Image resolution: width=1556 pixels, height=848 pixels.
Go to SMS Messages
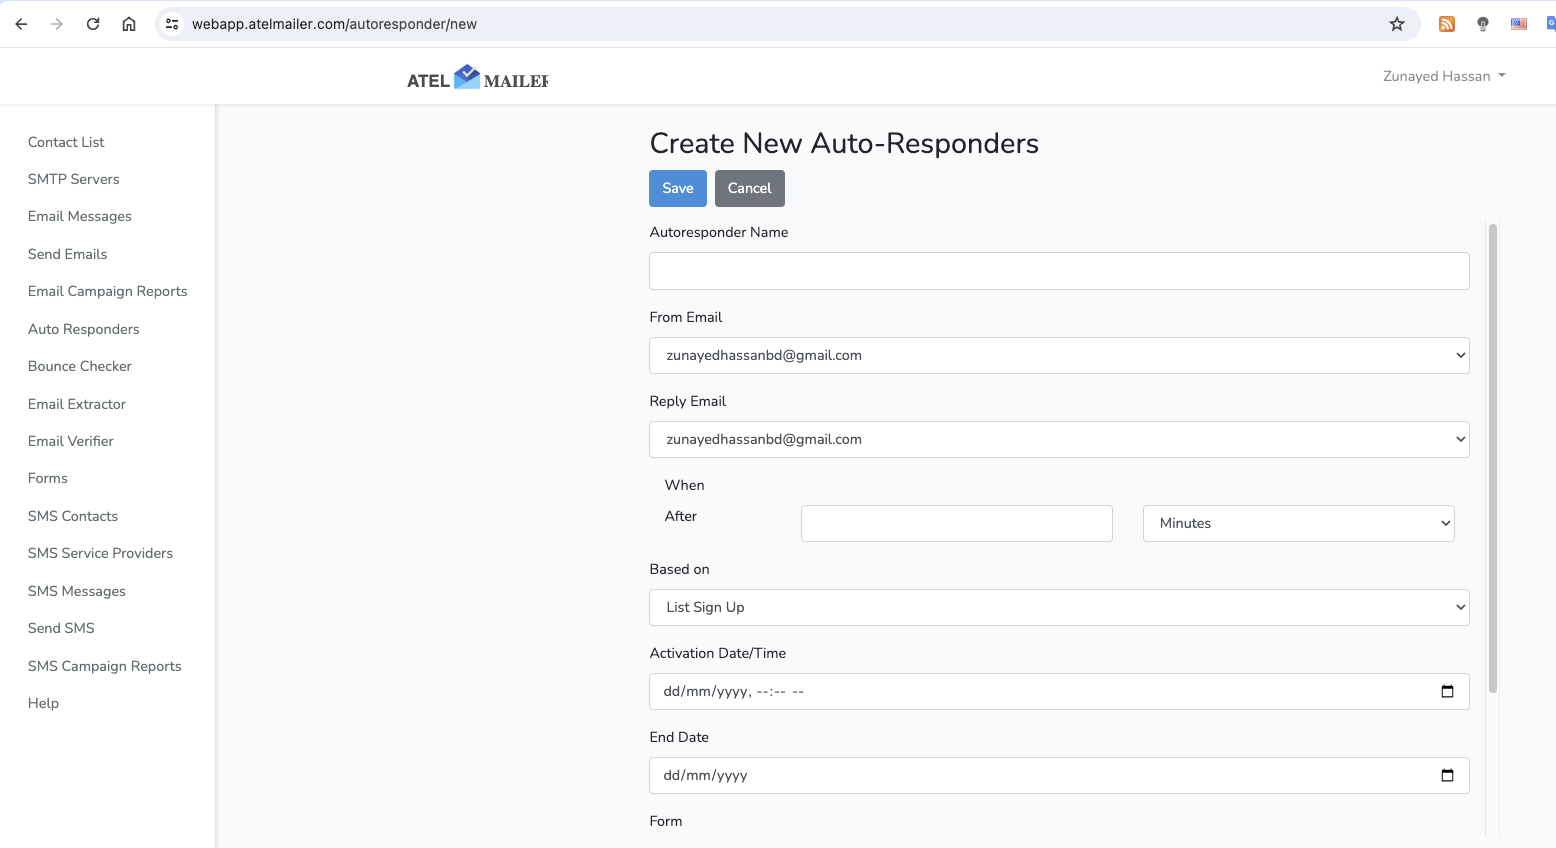77,591
